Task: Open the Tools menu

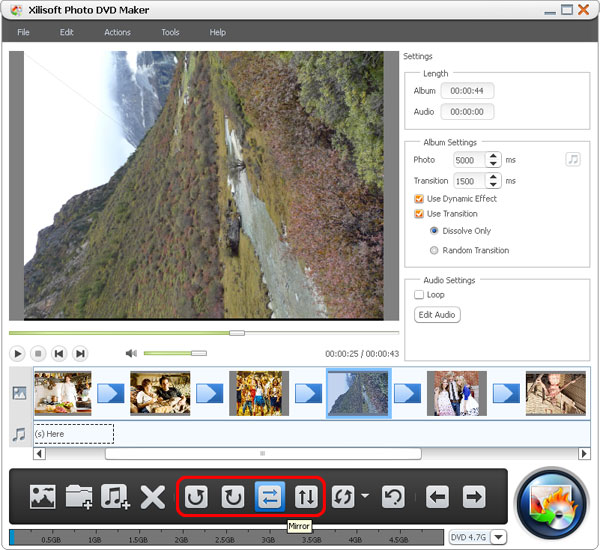Action: coord(170,32)
